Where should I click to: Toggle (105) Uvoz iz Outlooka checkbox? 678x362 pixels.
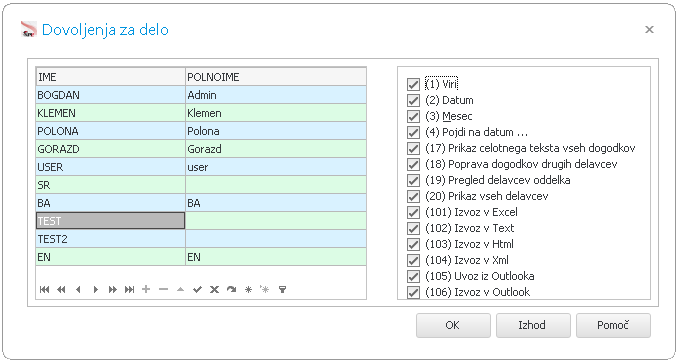click(413, 276)
